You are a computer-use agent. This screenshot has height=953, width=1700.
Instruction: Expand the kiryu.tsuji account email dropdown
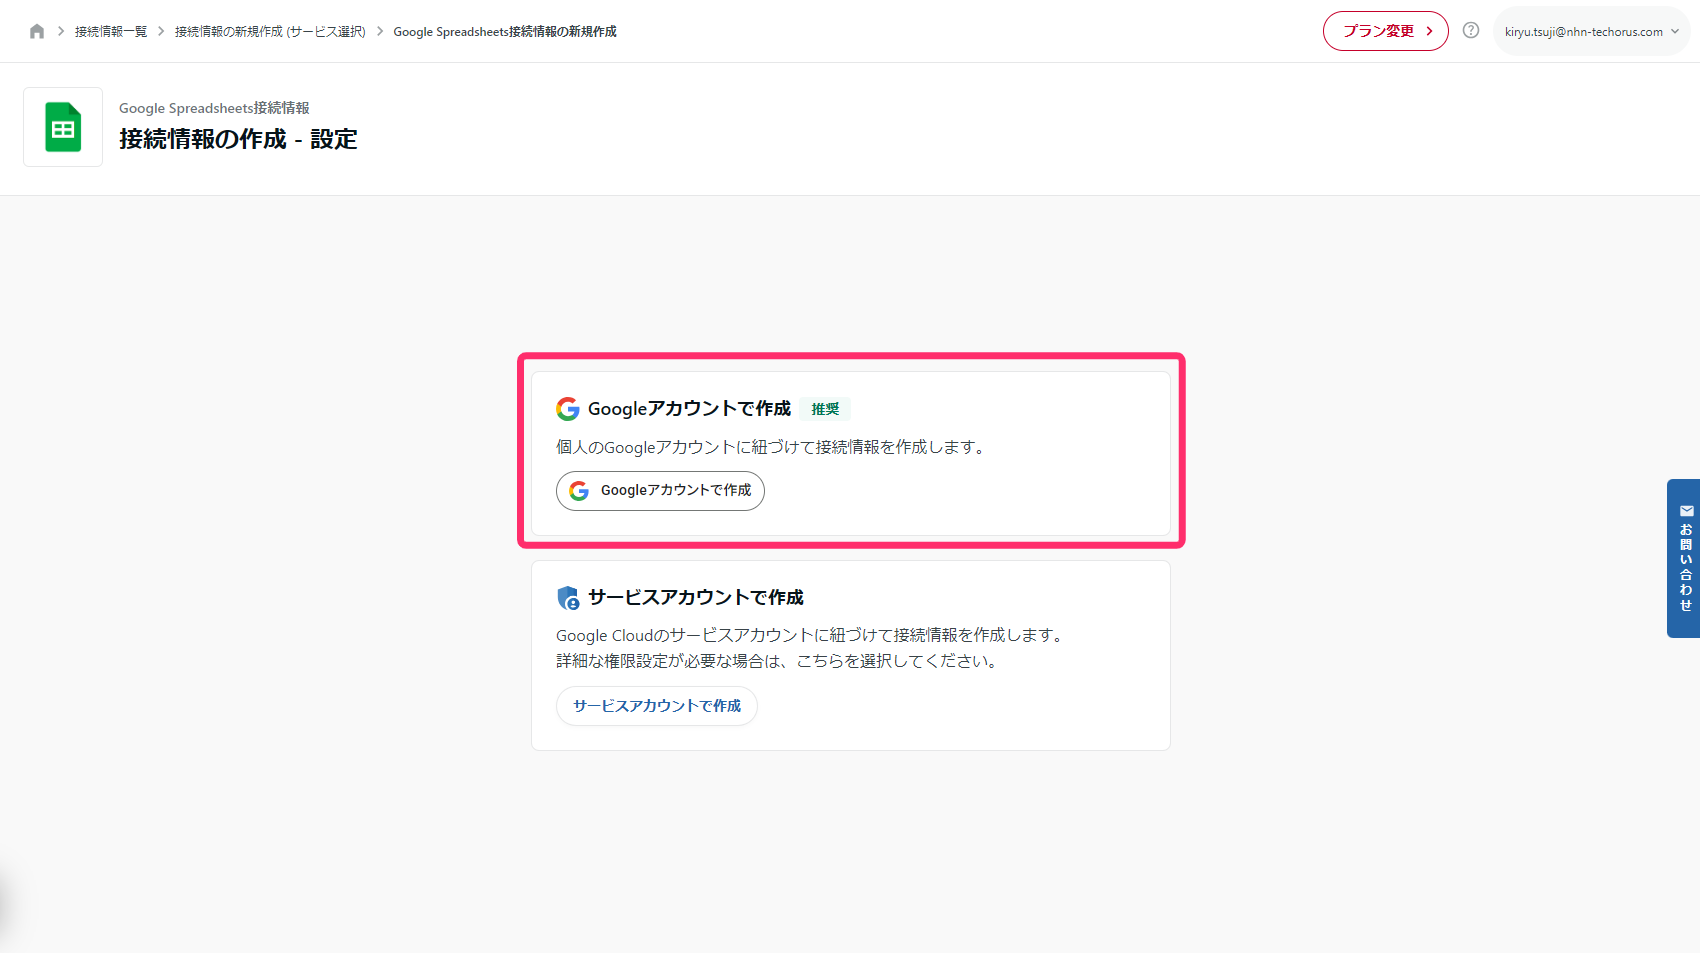pos(1583,32)
